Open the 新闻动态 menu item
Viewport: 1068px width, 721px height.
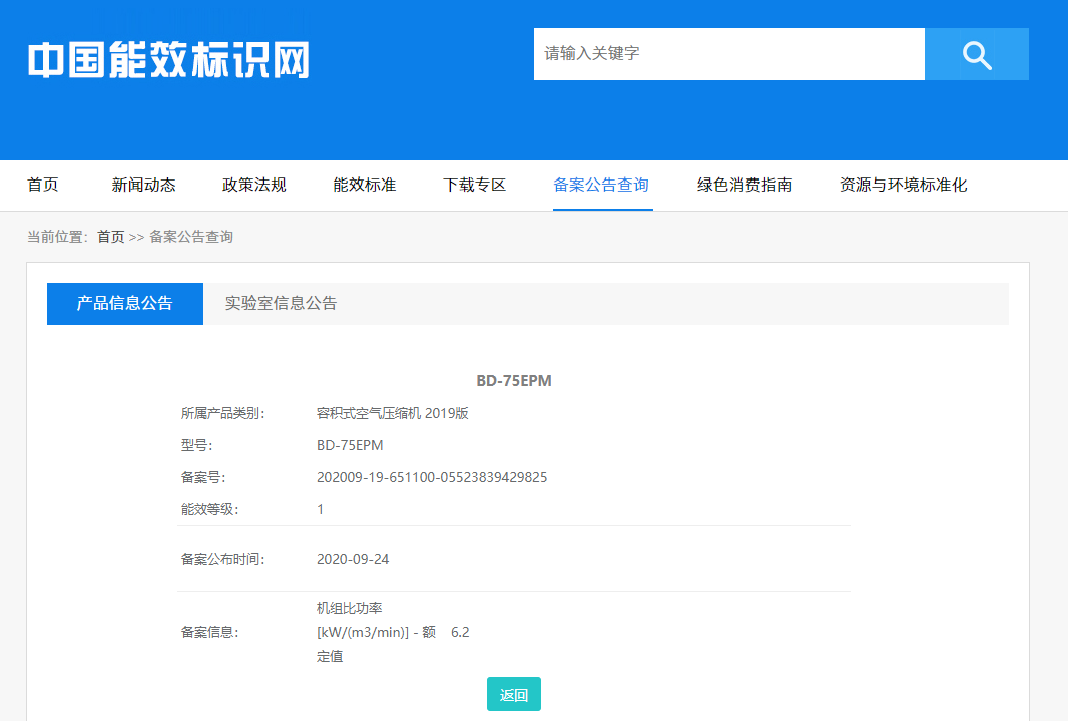(143, 185)
